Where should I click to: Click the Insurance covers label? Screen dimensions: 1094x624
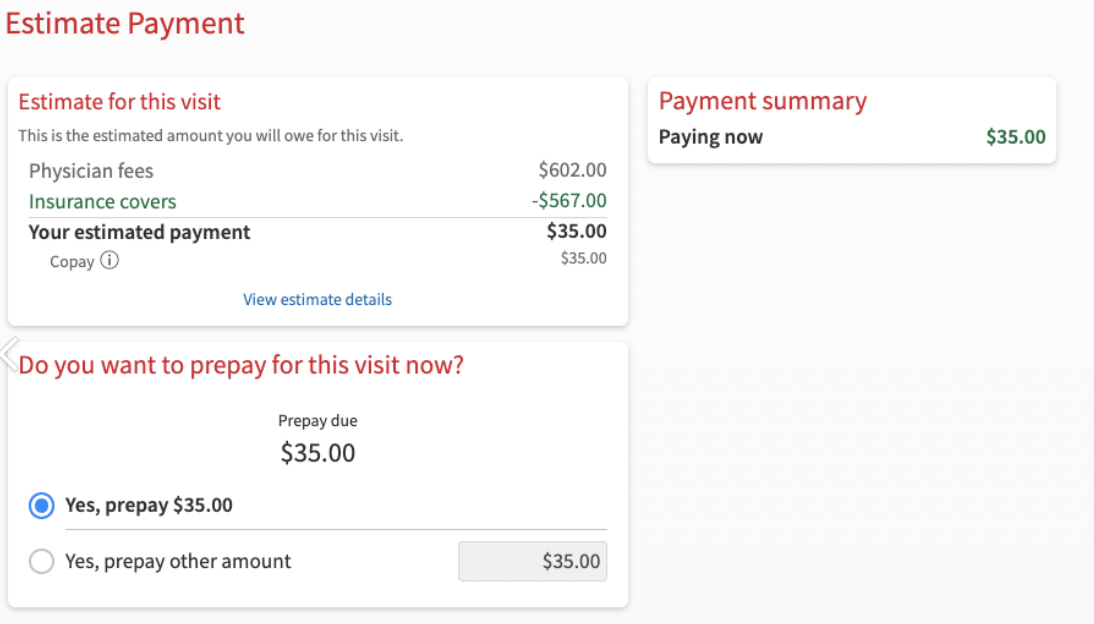[102, 201]
